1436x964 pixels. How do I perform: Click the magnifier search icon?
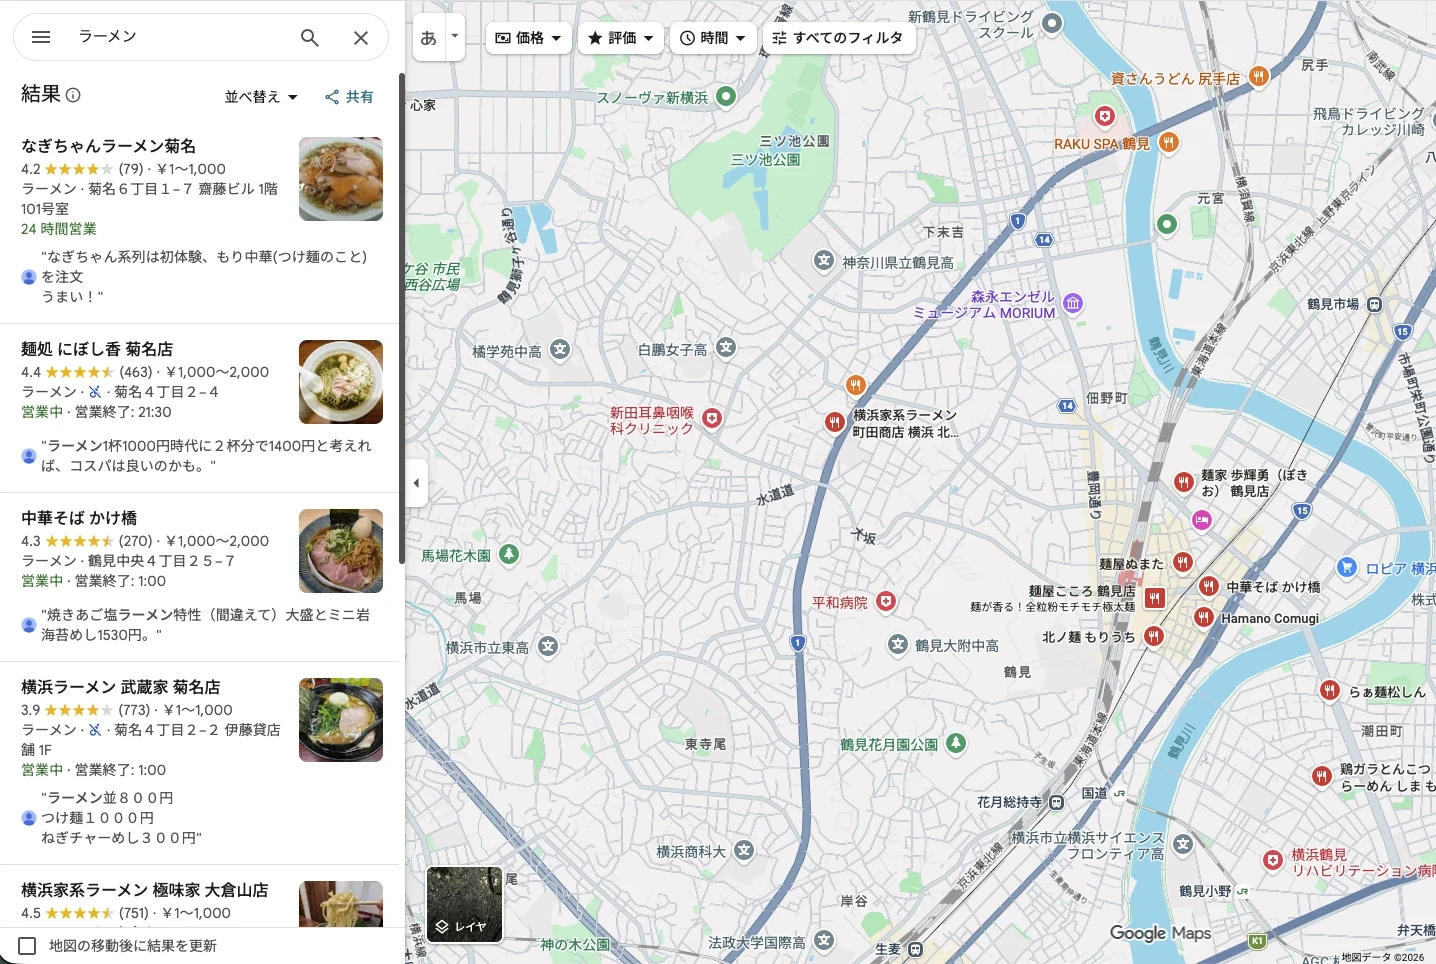tap(310, 37)
